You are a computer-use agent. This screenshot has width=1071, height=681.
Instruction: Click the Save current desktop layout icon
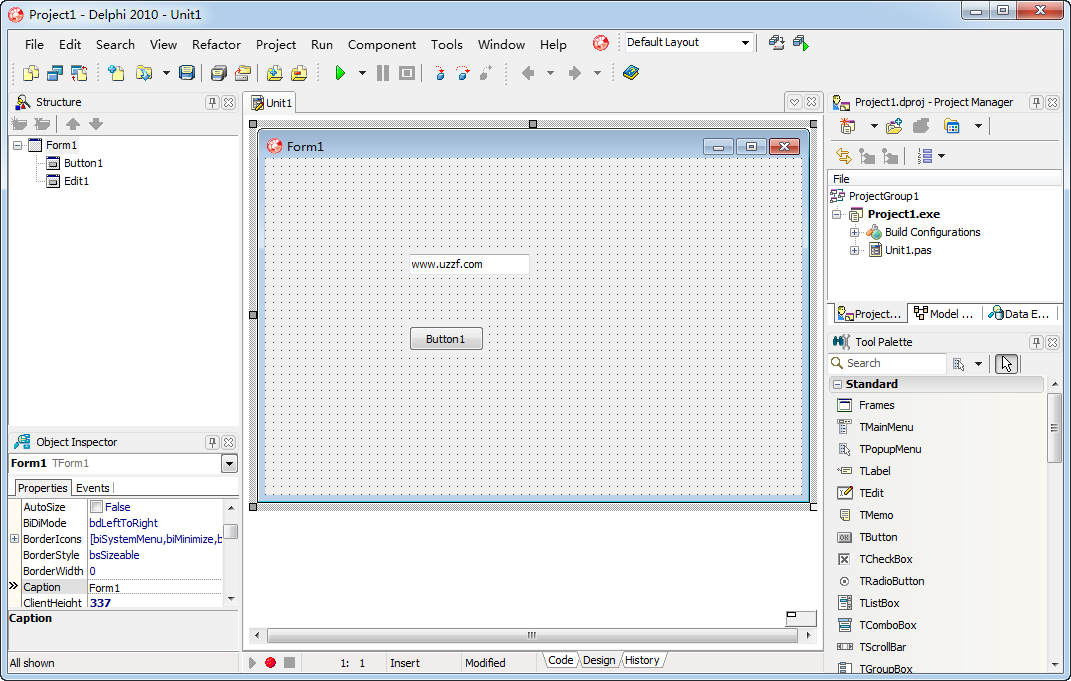click(777, 43)
